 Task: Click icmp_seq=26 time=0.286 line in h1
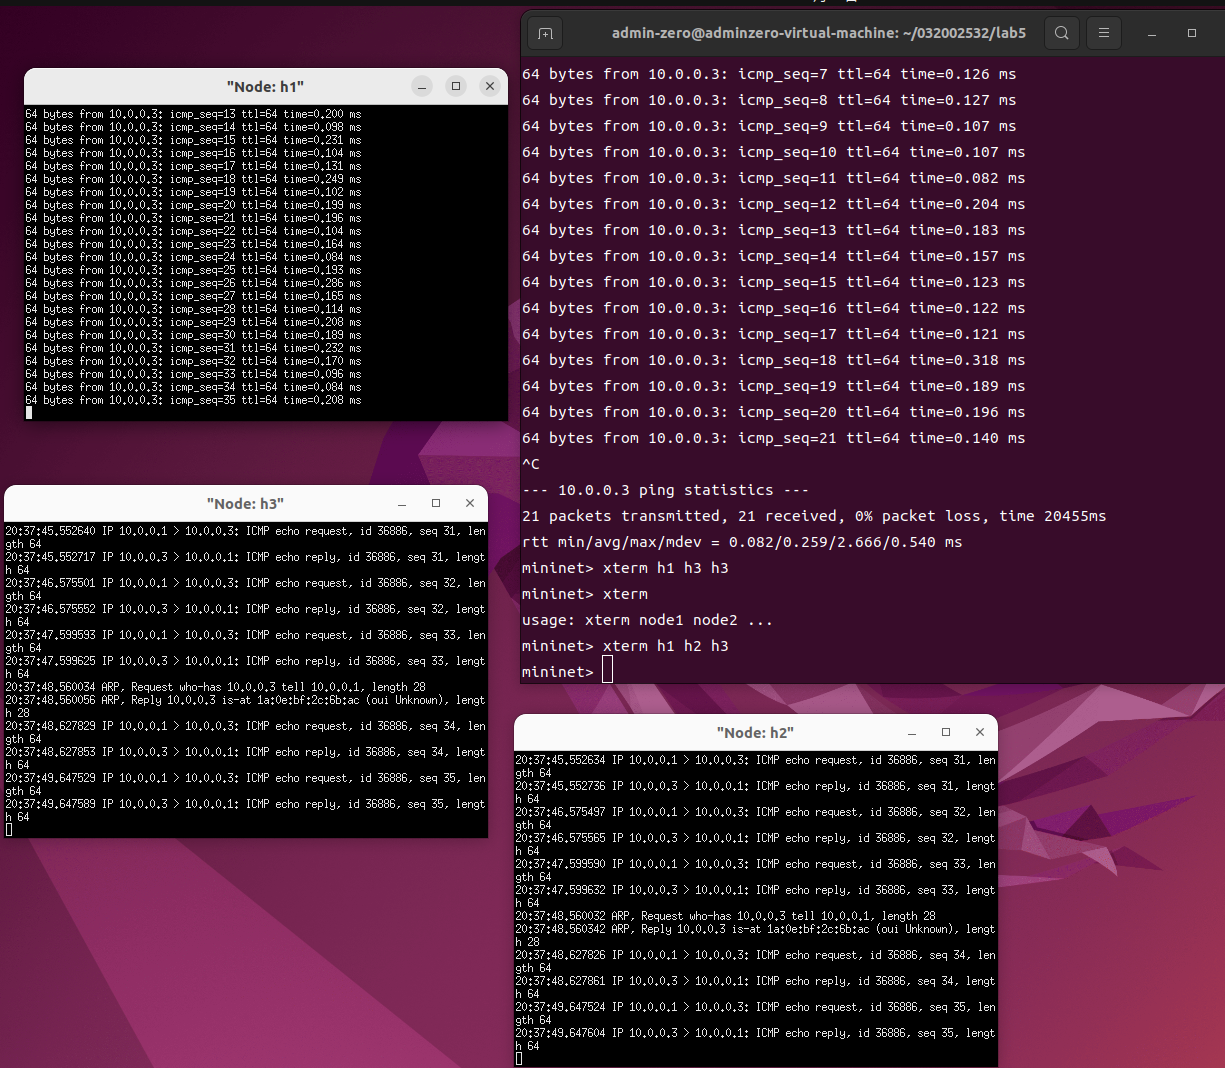click(x=194, y=283)
